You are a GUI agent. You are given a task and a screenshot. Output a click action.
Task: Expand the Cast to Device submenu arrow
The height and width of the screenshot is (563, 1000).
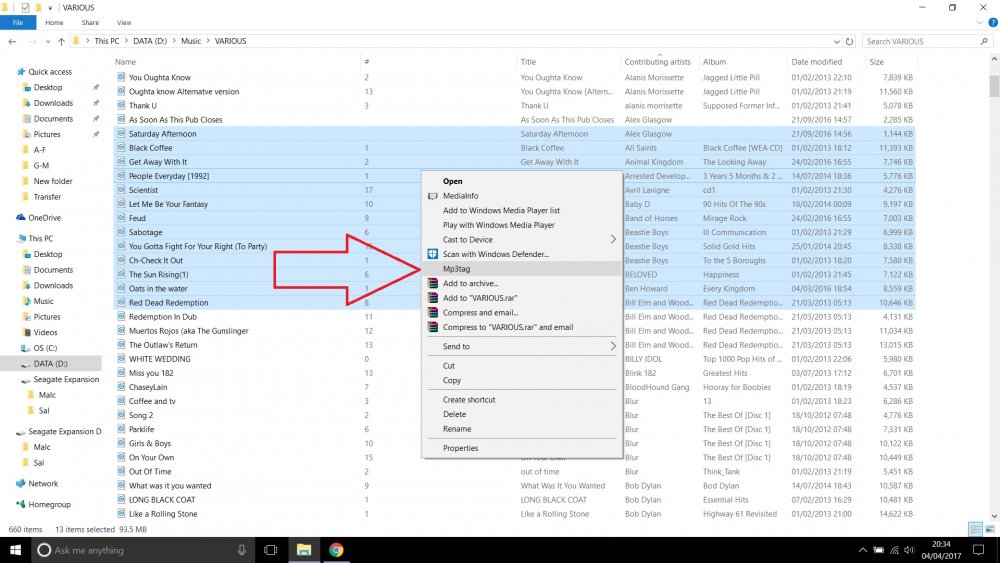tap(613, 239)
